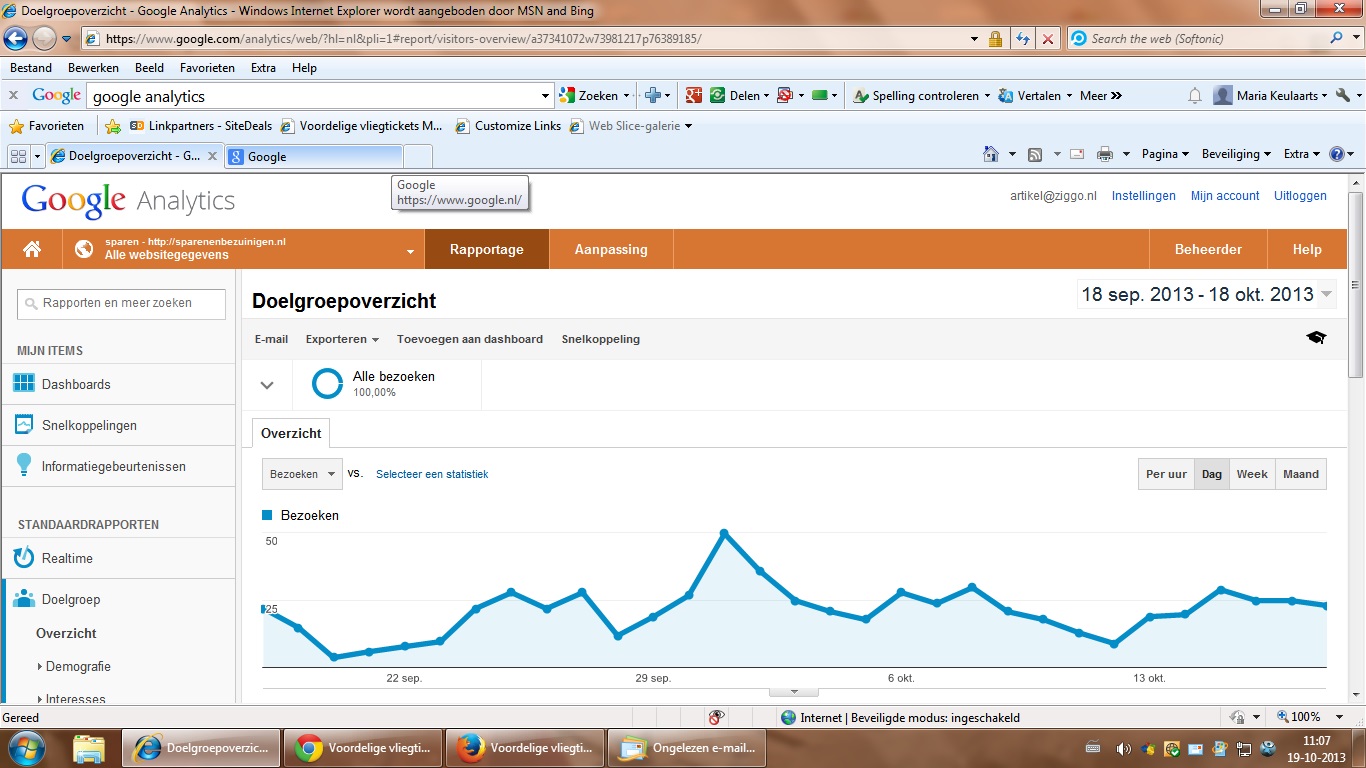Click the Instellingen link
The image size is (1366, 768).
(x=1144, y=196)
